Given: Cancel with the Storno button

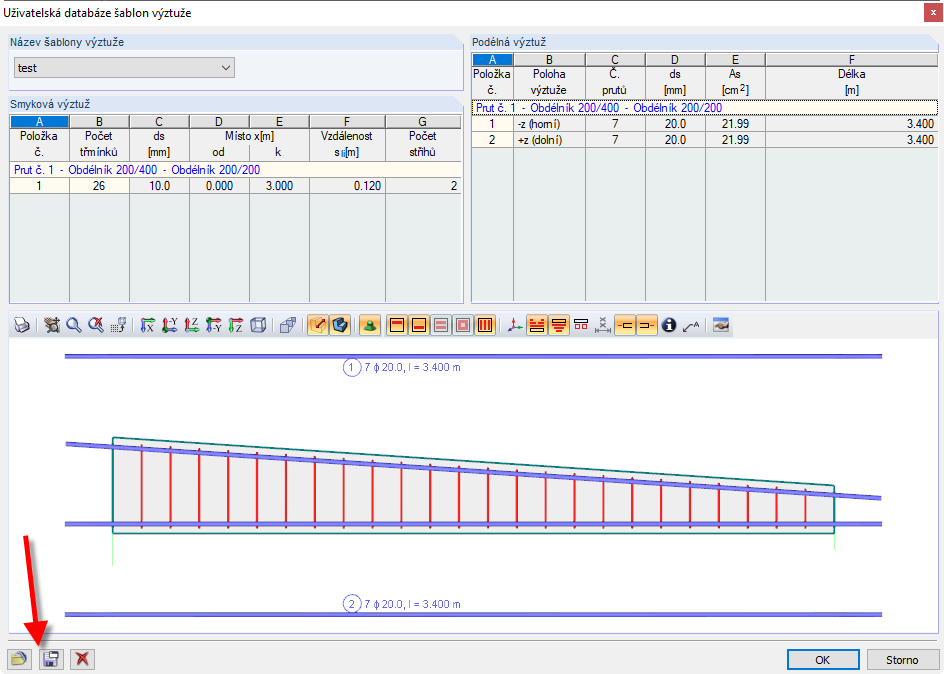Looking at the screenshot, I should (902, 660).
